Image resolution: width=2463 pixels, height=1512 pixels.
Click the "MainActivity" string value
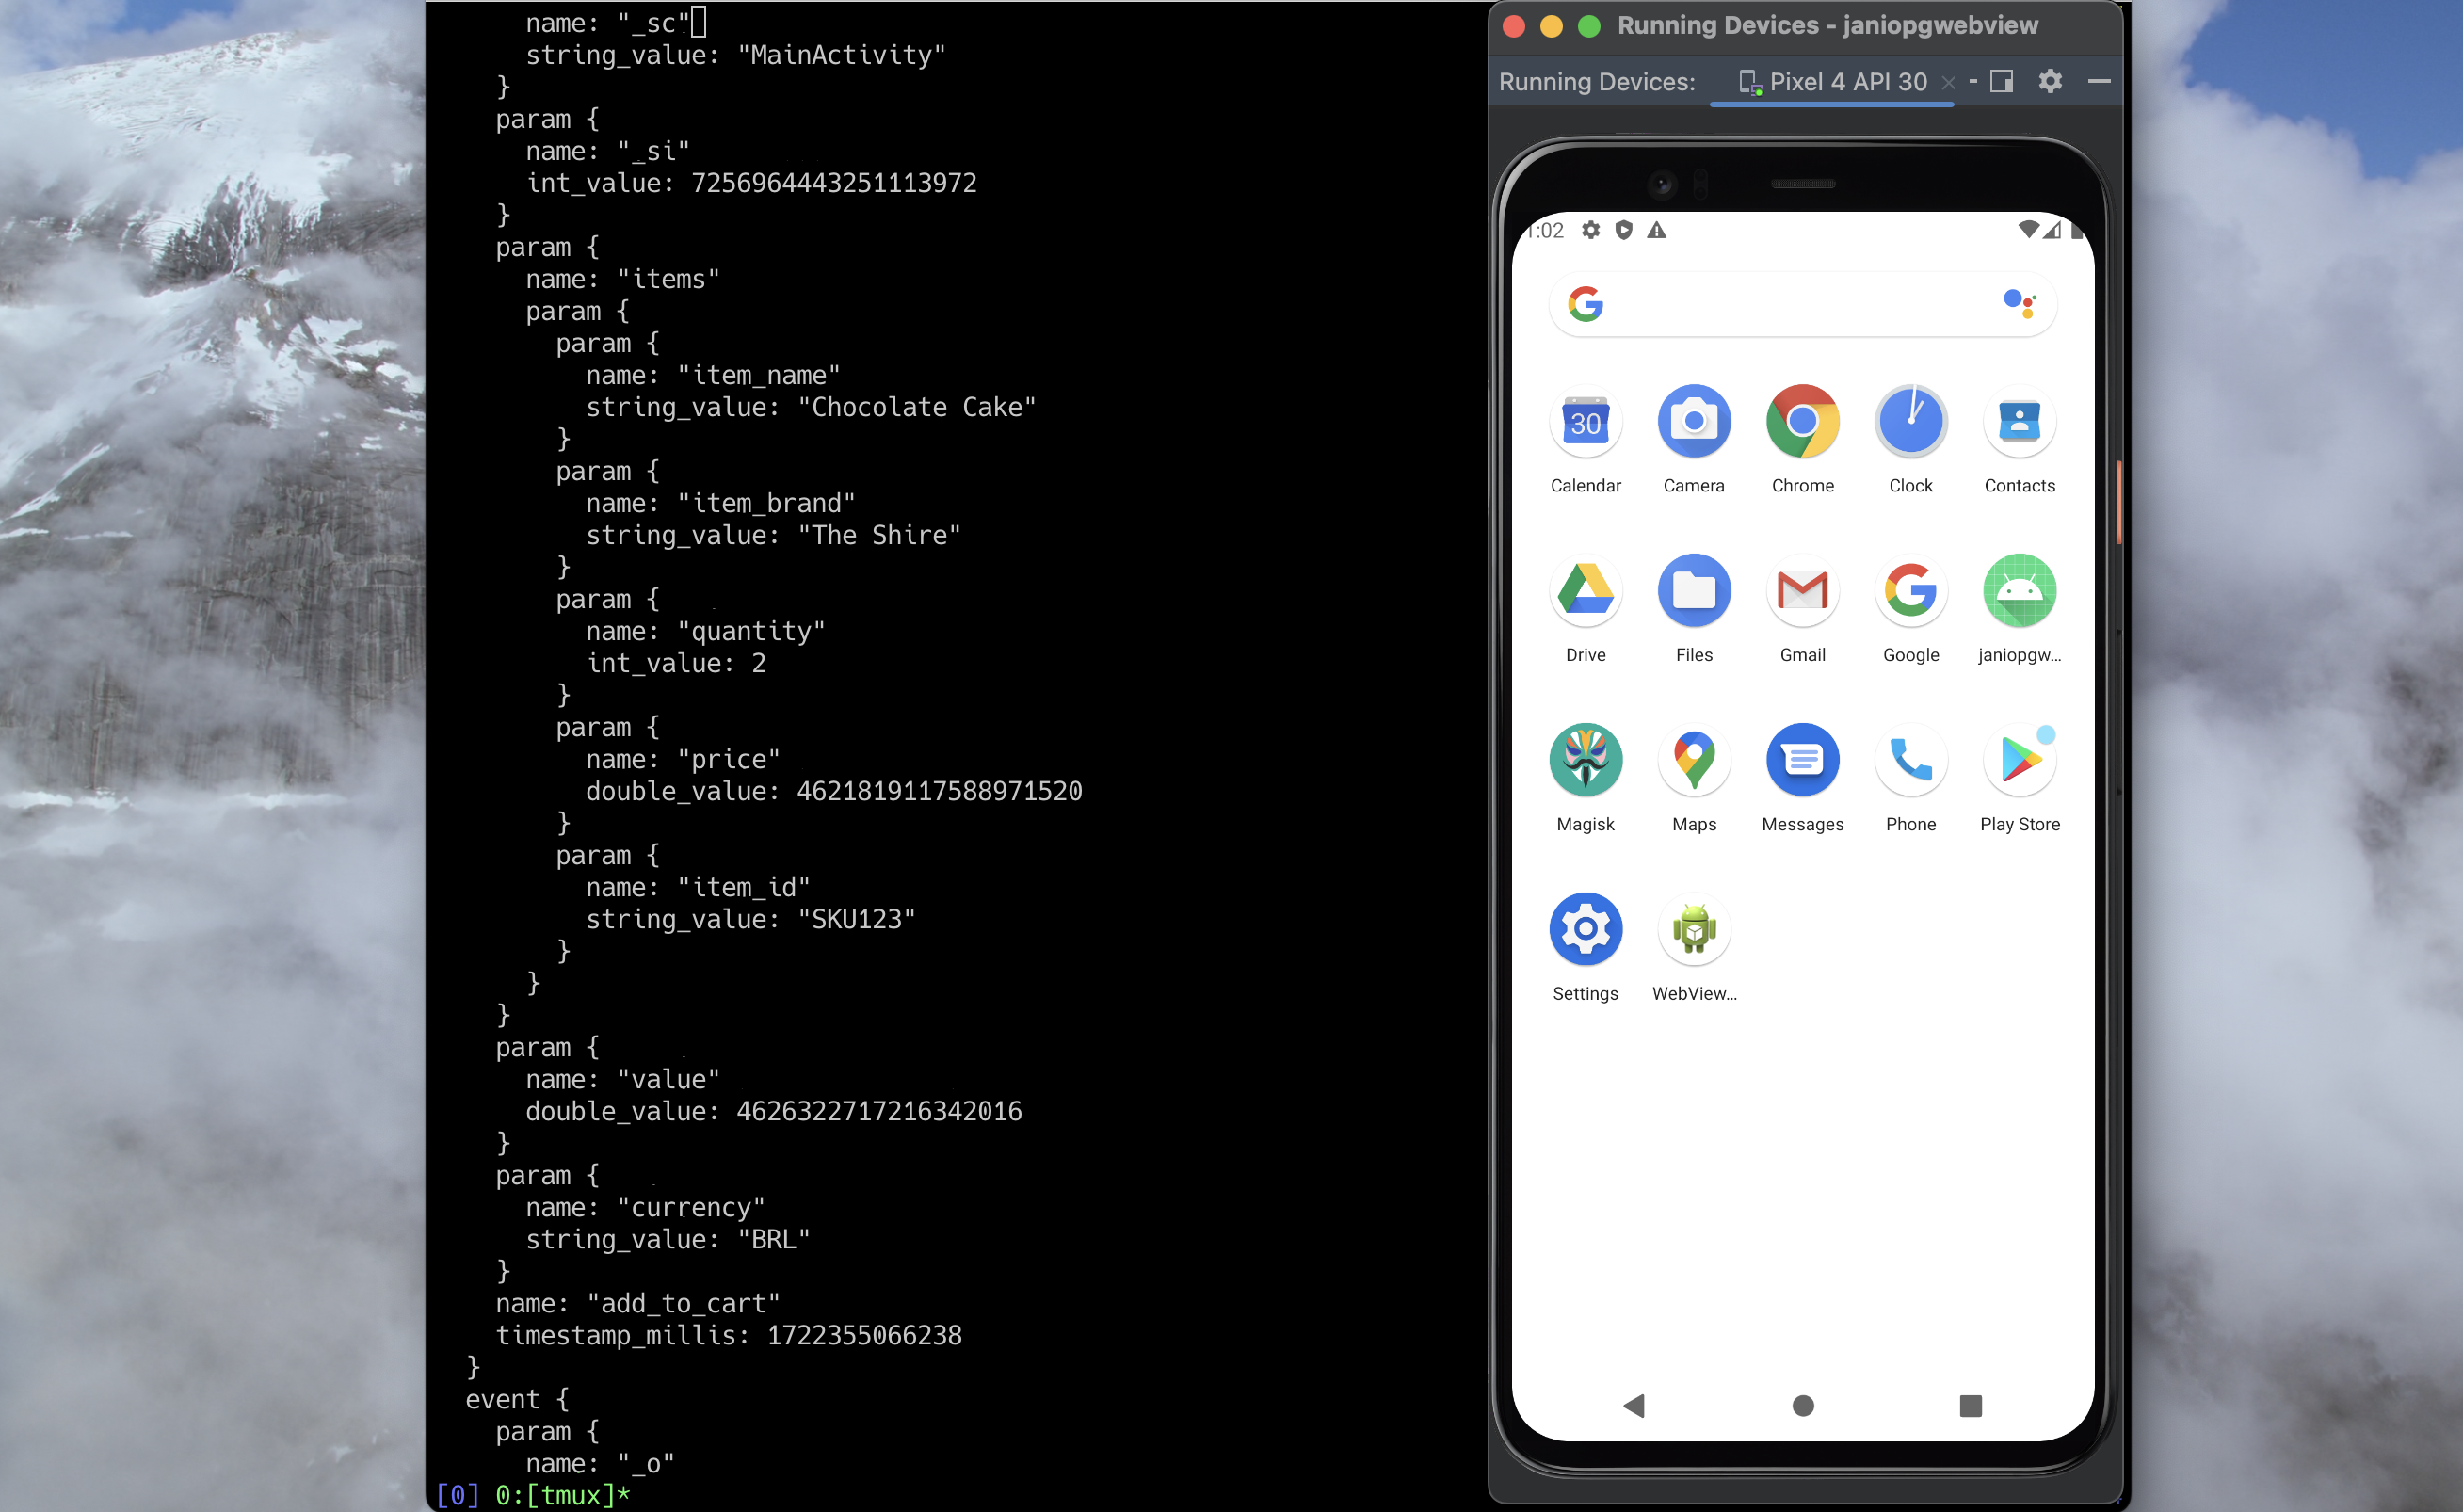[842, 55]
